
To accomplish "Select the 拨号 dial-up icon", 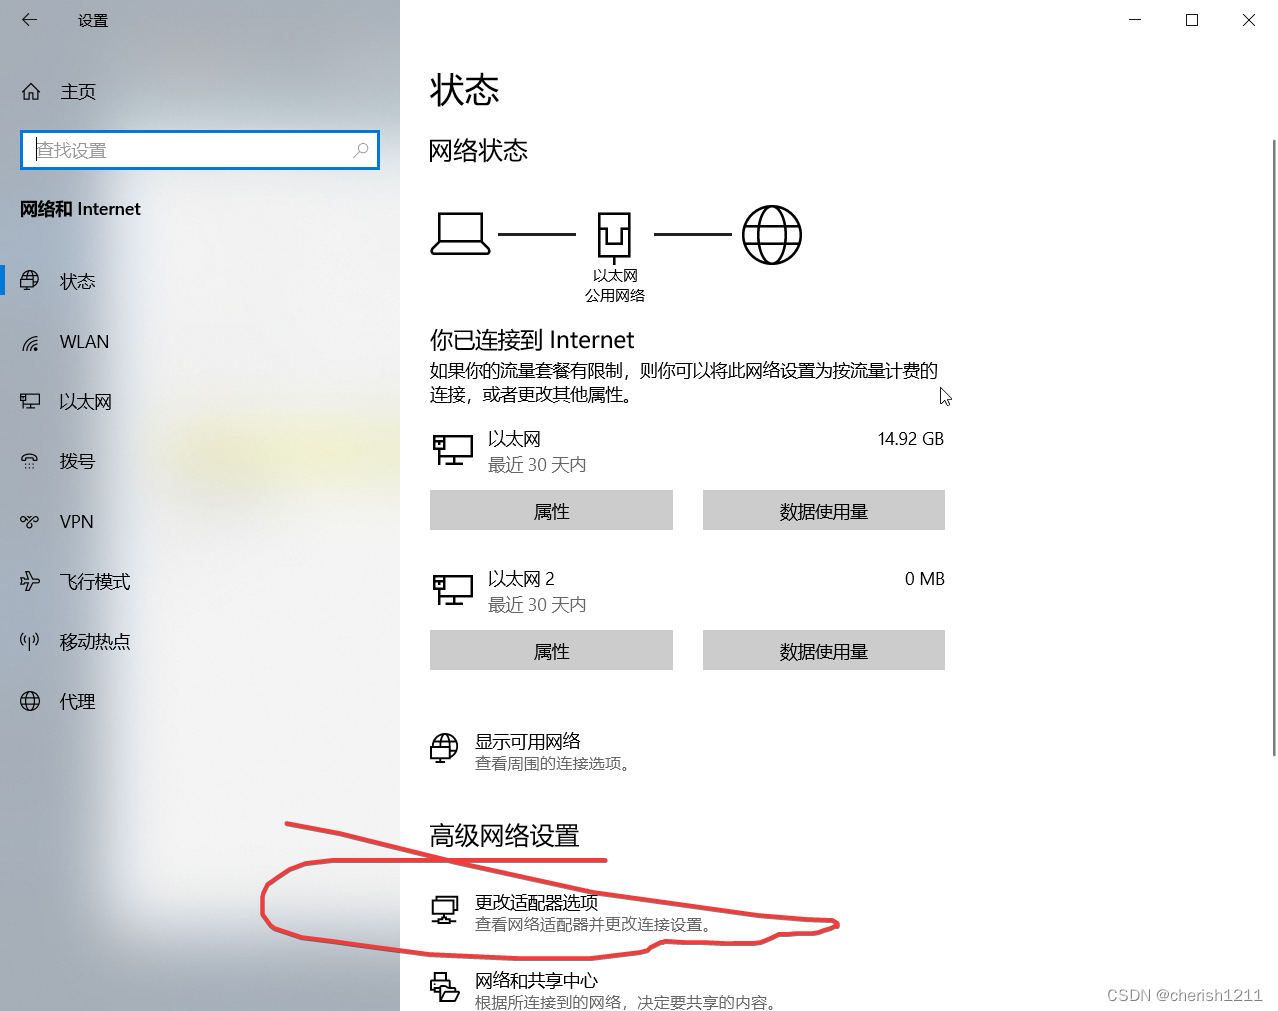I will coord(30,461).
